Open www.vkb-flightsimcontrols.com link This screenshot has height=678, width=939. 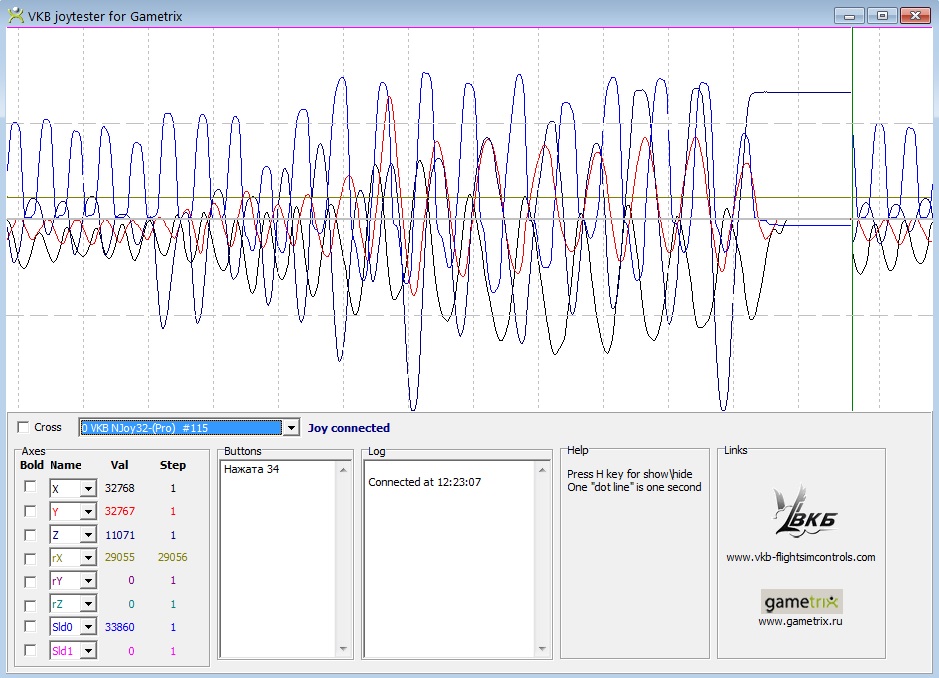[x=800, y=557]
